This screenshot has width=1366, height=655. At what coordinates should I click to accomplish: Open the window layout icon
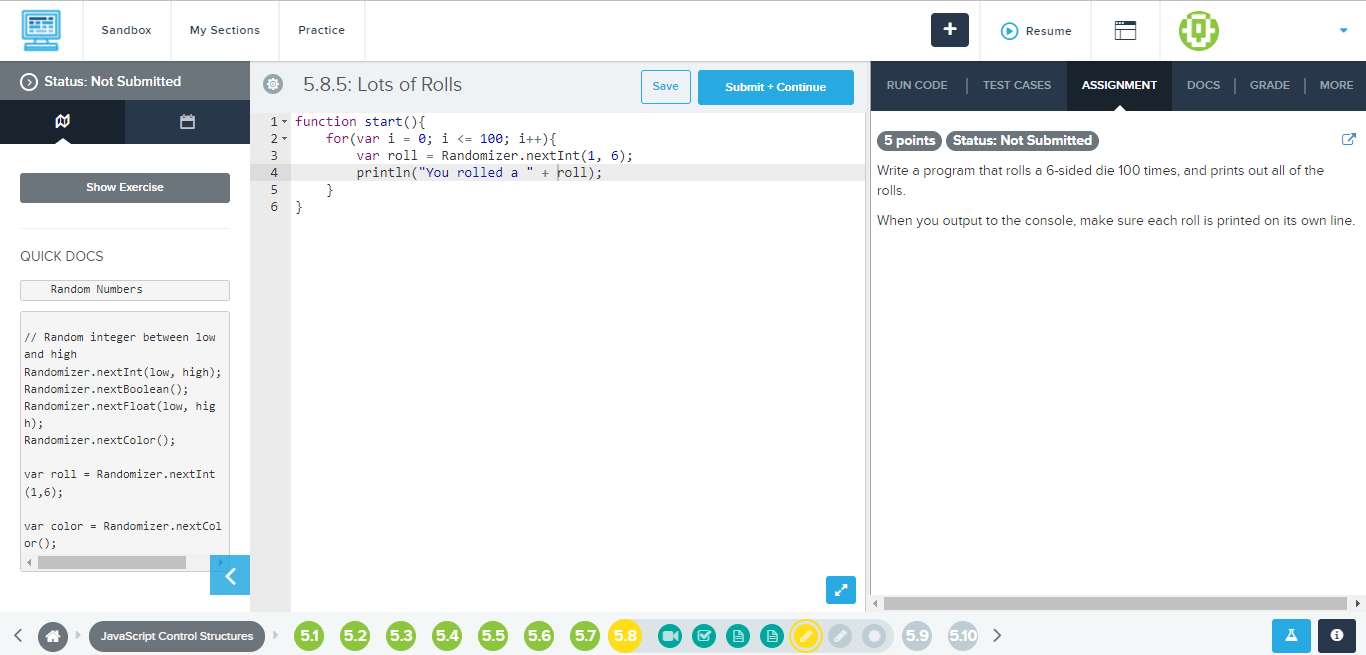[1126, 31]
